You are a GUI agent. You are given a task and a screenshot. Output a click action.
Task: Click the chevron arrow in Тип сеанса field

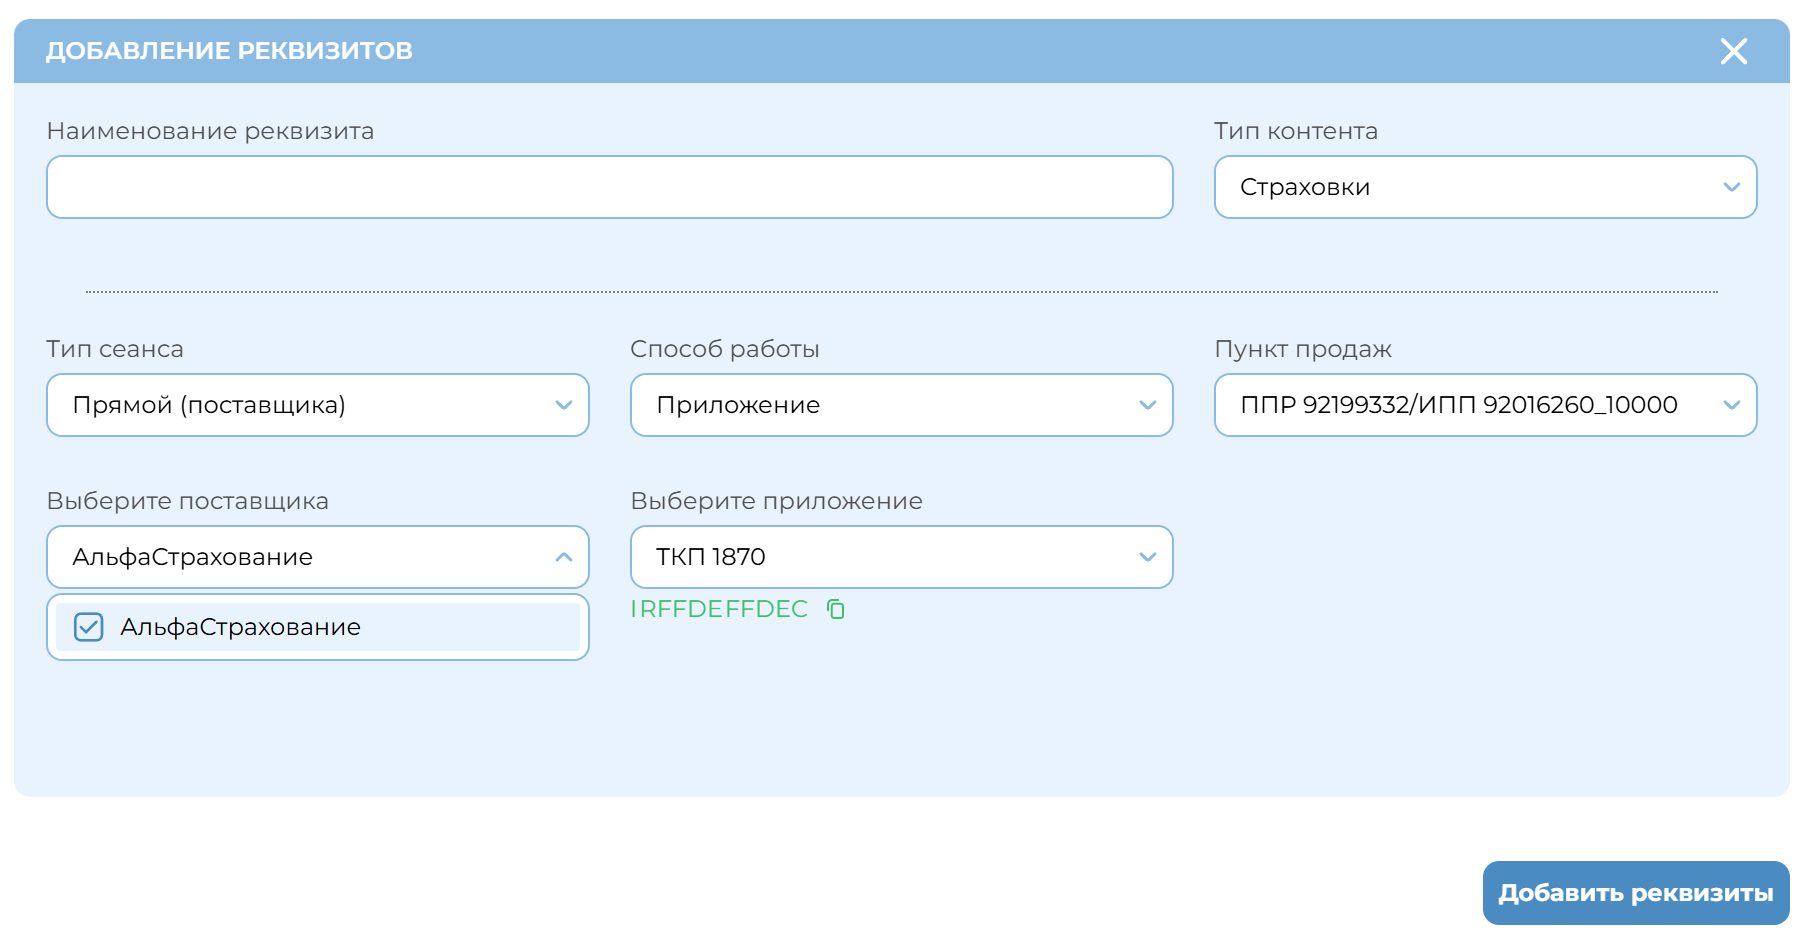click(x=563, y=405)
